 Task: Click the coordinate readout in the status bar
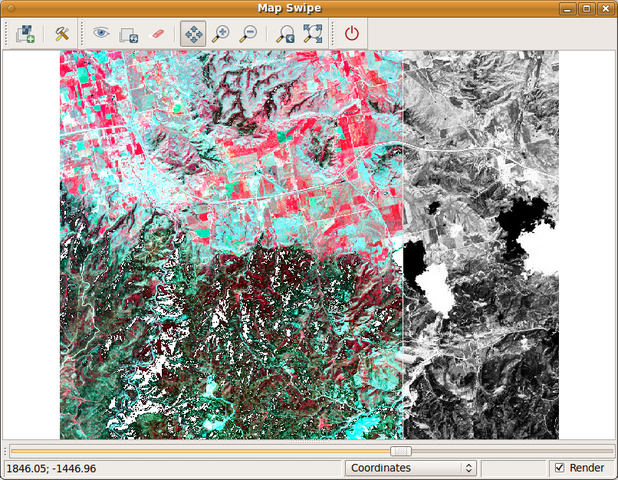pos(52,468)
